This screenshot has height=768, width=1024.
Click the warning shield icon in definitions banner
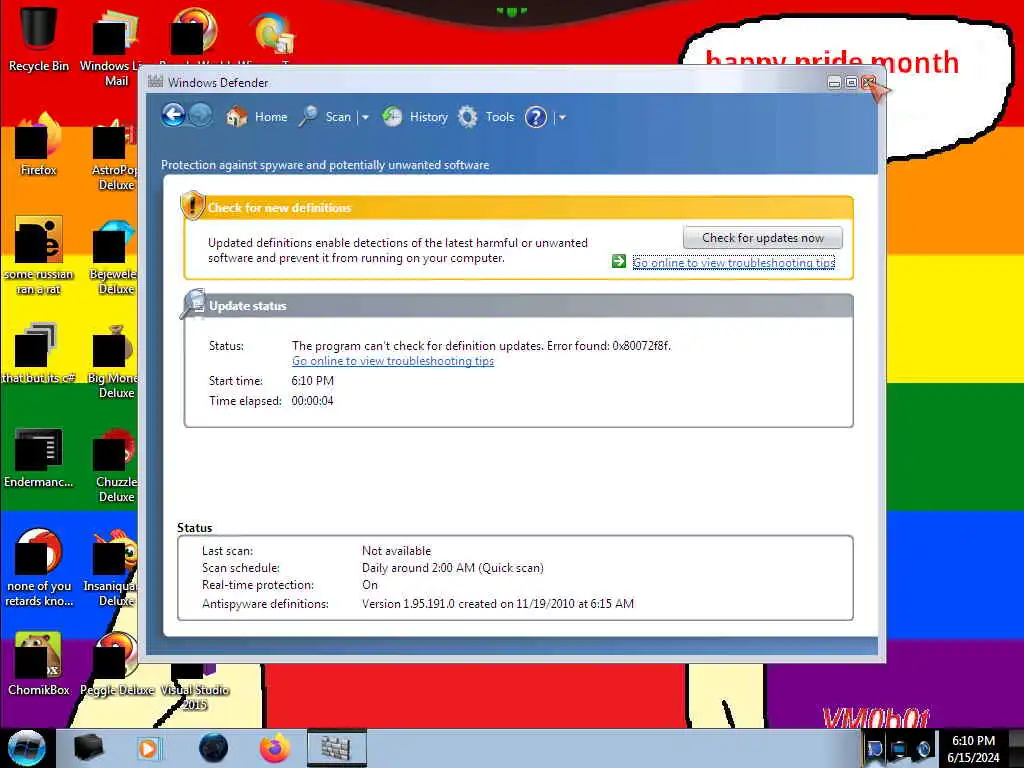[192, 205]
